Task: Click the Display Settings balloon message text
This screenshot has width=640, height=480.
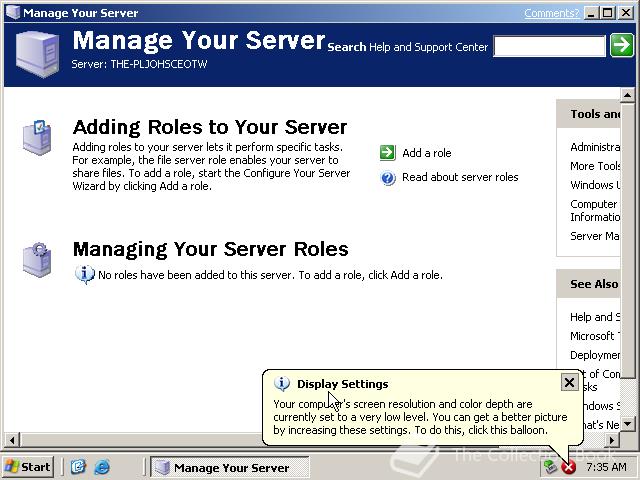Action: tap(420, 417)
